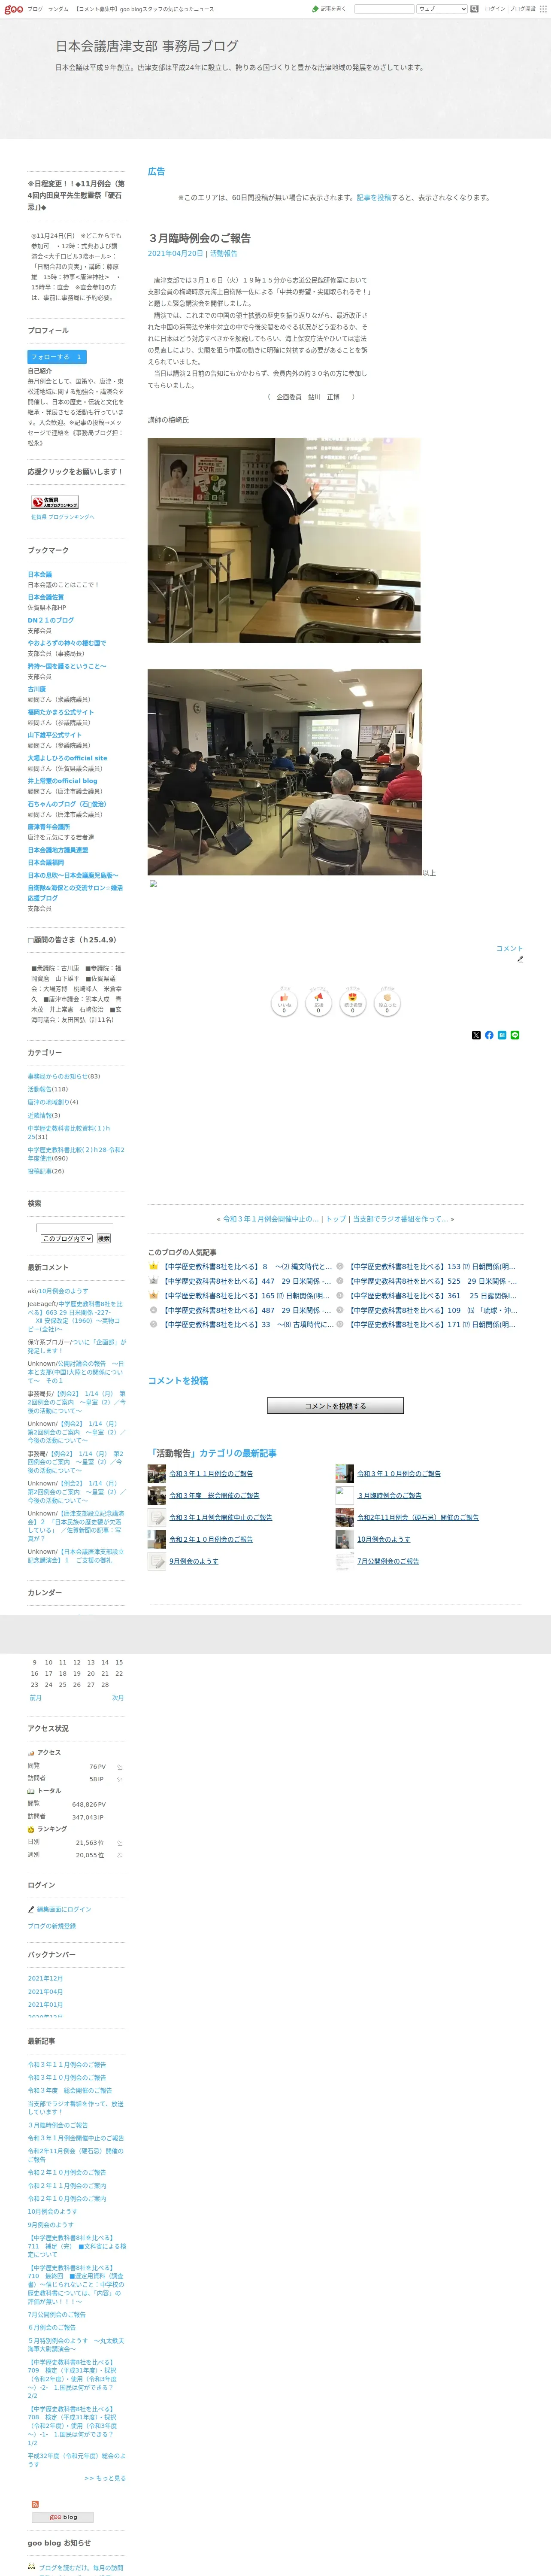This screenshot has height=2576, width=551.
Task: Click the key icon beside 編集画面にログイン
Action: tap(31, 1908)
